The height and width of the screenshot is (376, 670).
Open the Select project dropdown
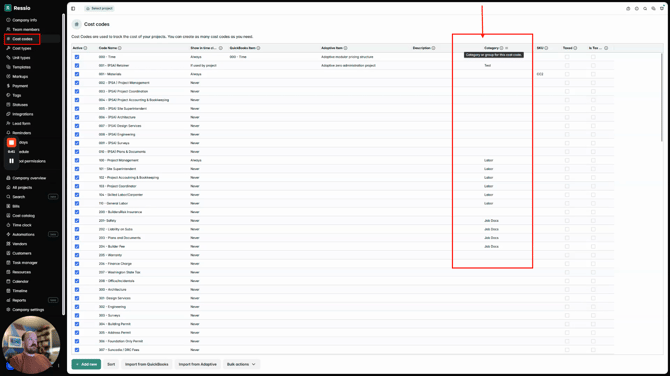coord(99,9)
